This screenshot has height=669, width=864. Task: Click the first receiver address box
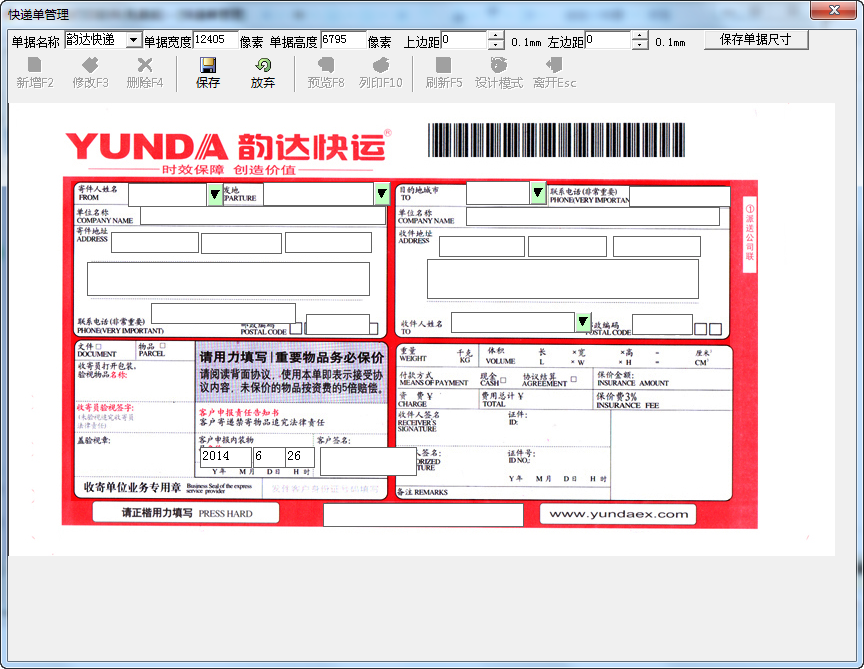(x=482, y=246)
